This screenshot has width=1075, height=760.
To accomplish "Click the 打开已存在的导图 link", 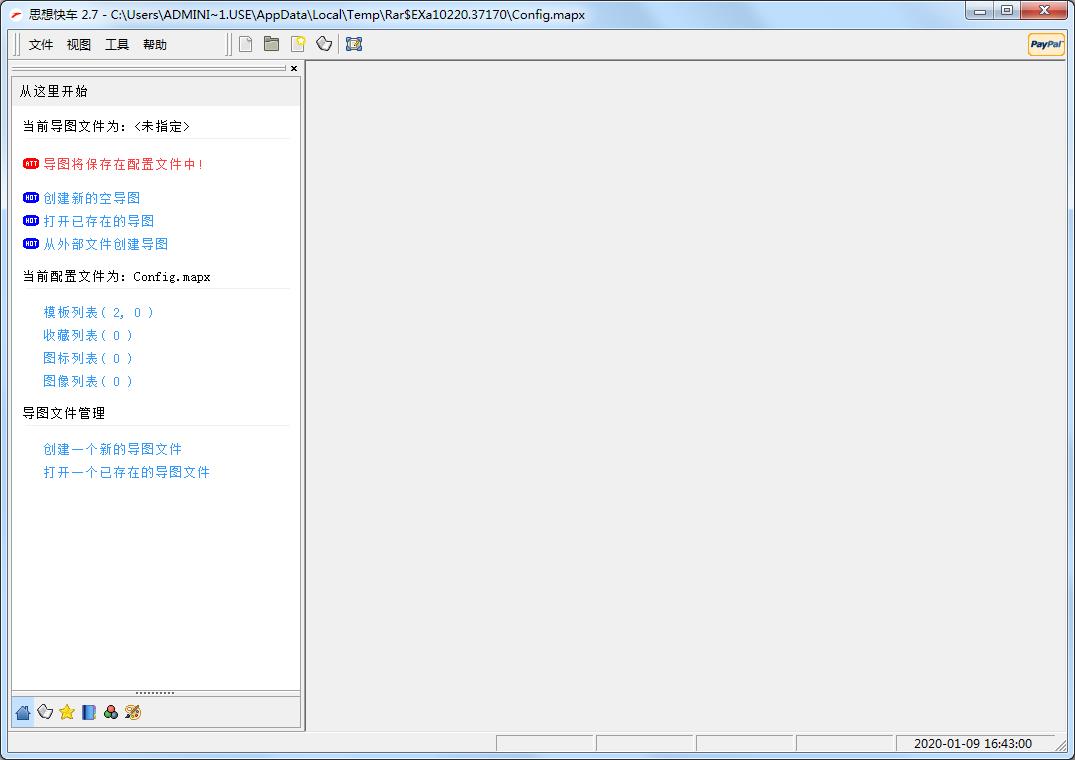I will 98,221.
